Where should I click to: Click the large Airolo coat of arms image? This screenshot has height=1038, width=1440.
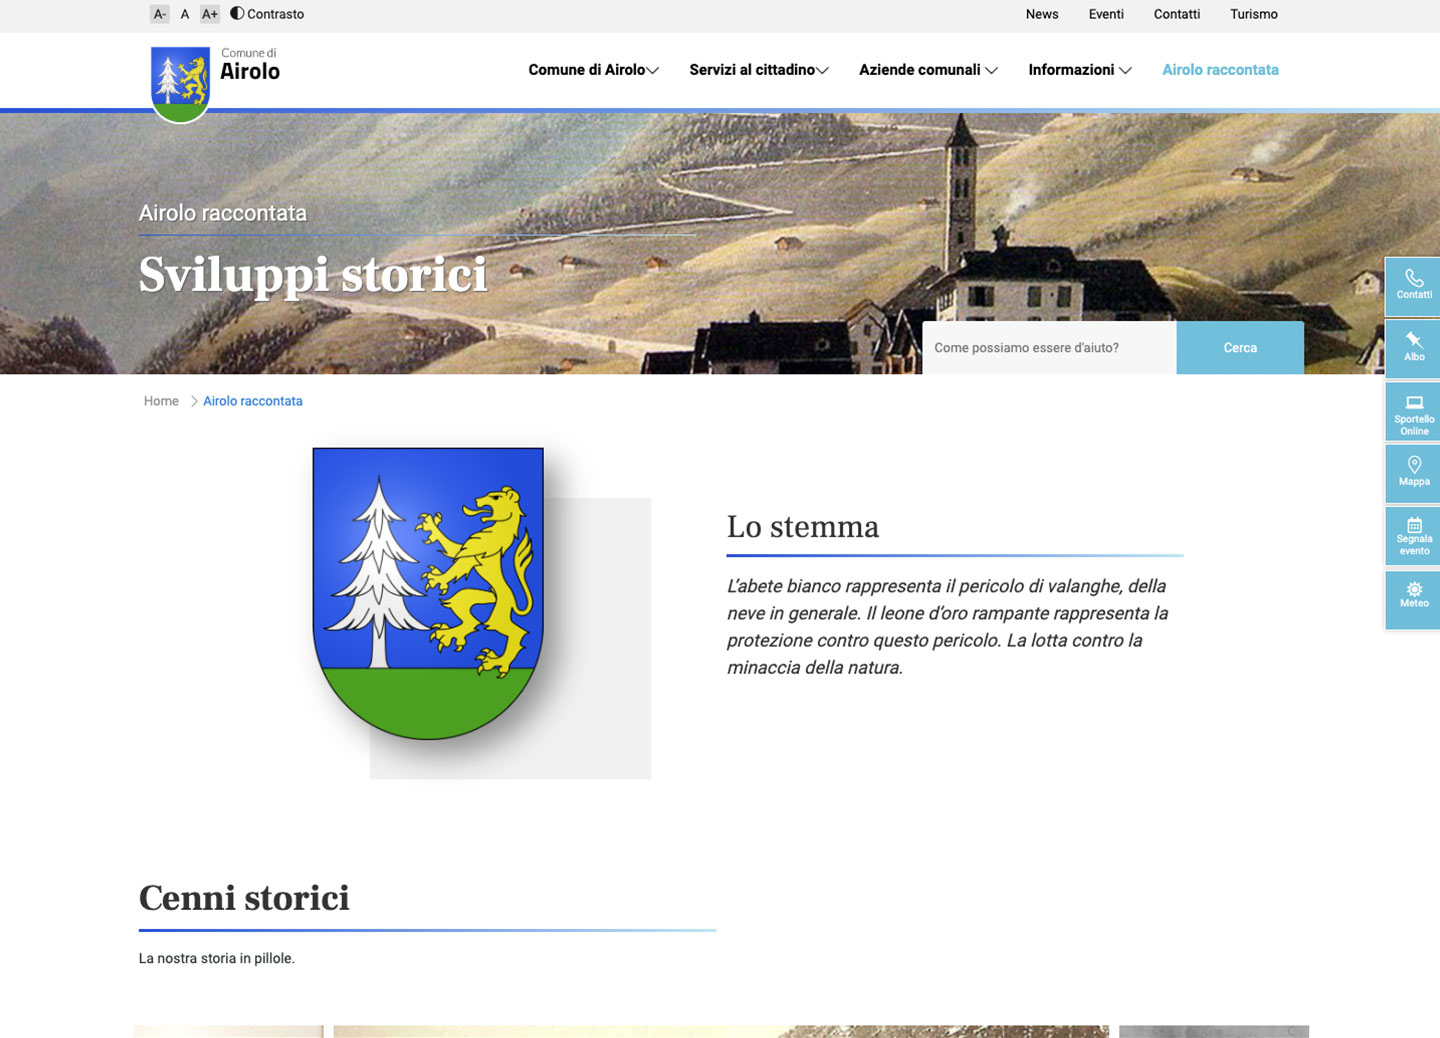(x=428, y=593)
